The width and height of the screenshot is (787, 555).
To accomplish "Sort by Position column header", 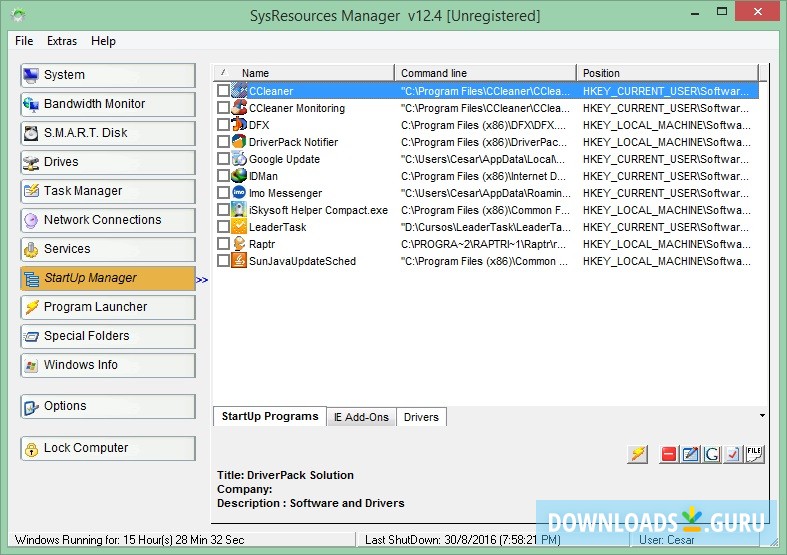I will coord(668,73).
